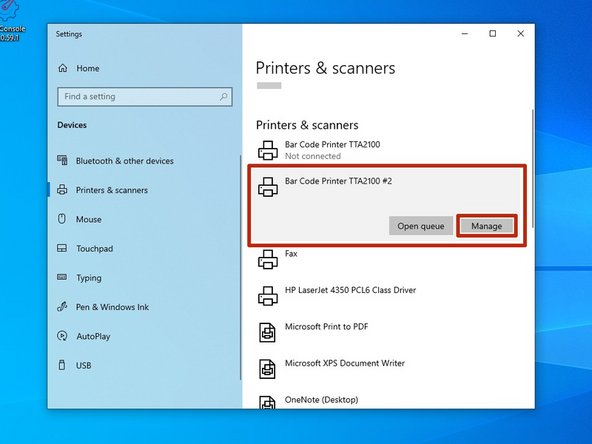Click the OneNote (Desktop) printer icon

coord(267,402)
